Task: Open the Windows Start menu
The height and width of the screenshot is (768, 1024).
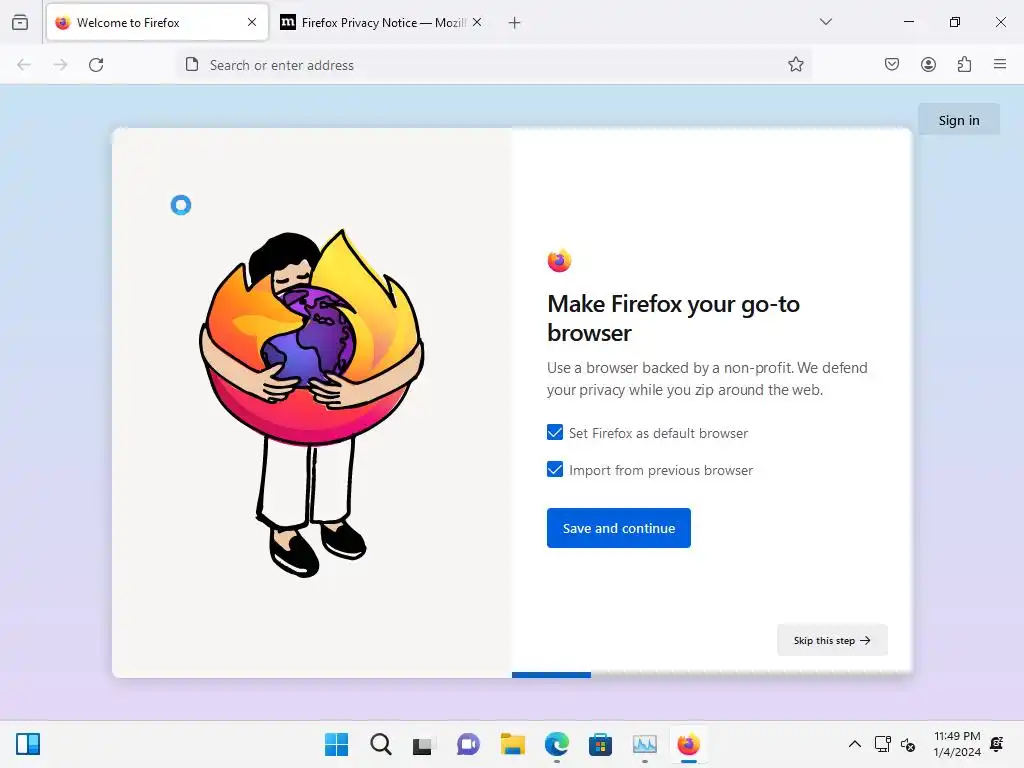Action: [x=336, y=744]
